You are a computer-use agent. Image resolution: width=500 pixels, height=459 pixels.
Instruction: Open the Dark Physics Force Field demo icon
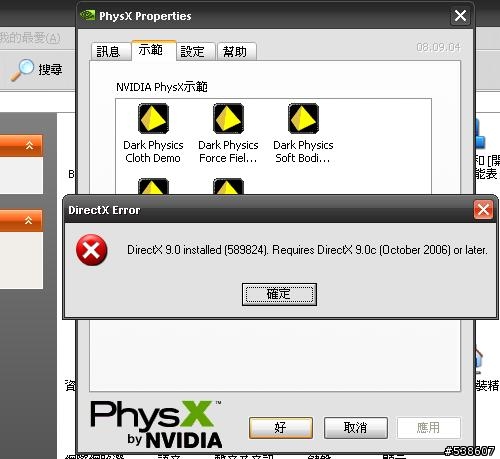[x=228, y=118]
